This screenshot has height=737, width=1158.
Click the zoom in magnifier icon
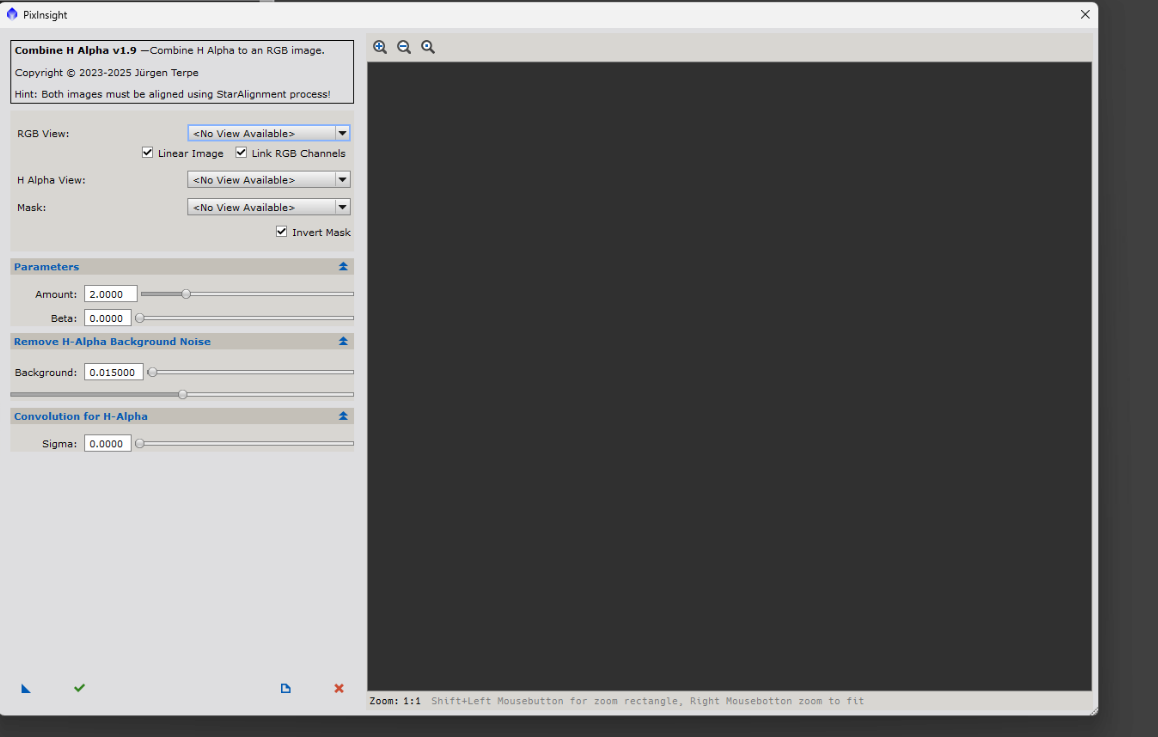[x=380, y=47]
